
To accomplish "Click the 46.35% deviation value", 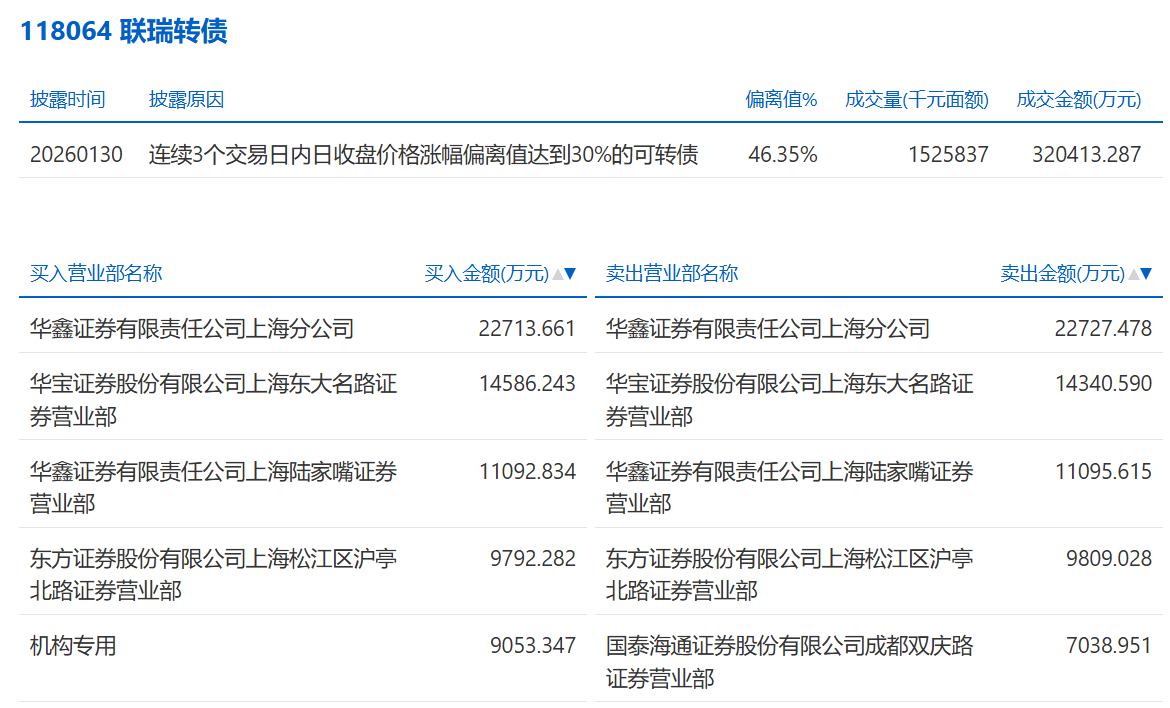I will (x=782, y=155).
